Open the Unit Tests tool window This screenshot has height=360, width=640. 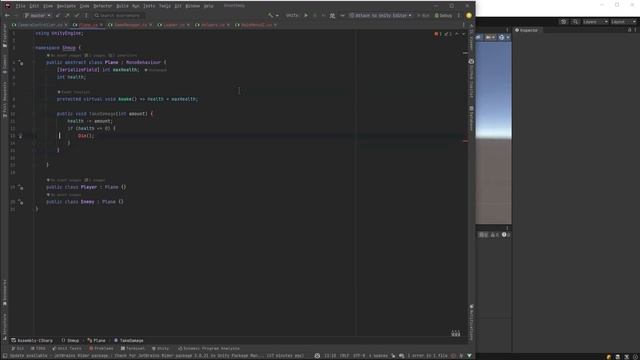[x=67, y=349]
